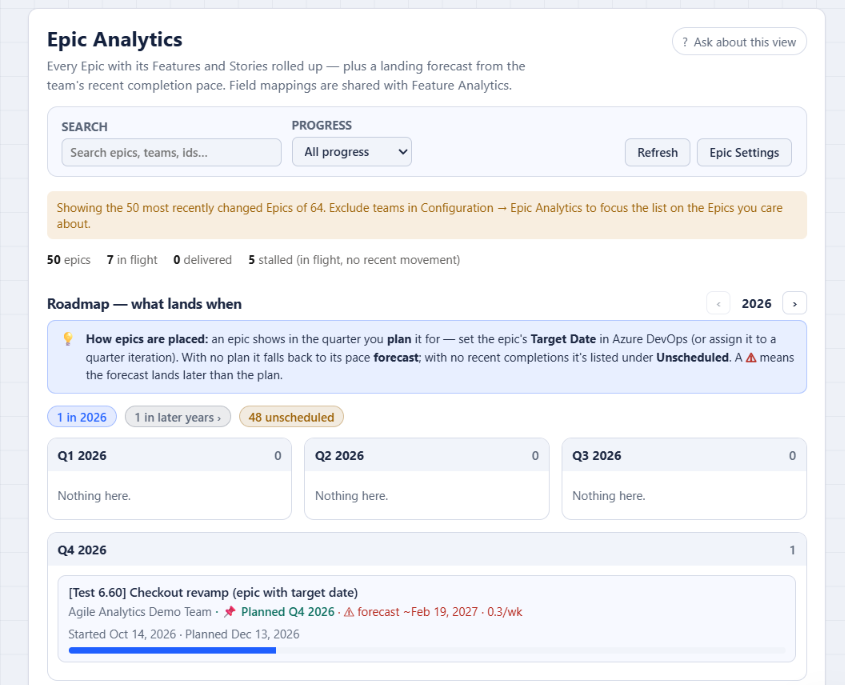Click the Epic Analytics heading

pyautogui.click(x=115, y=39)
